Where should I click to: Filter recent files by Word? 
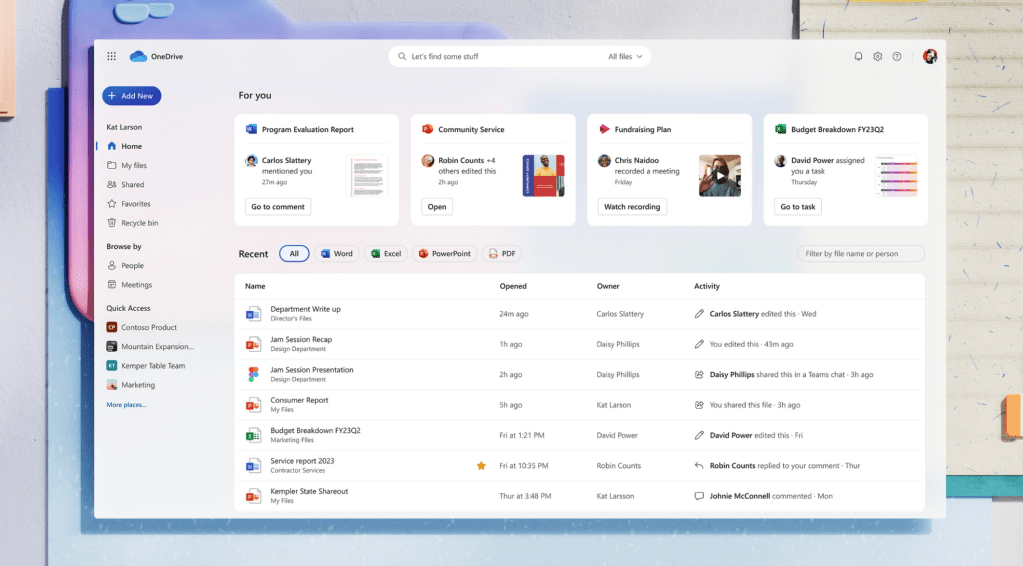(x=336, y=254)
